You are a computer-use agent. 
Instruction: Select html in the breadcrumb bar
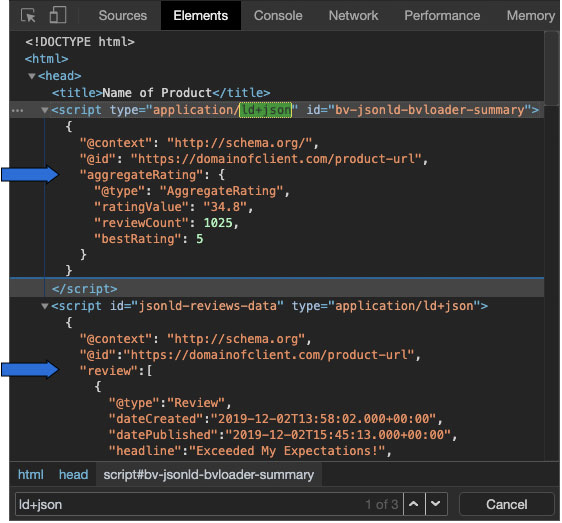click(31, 475)
